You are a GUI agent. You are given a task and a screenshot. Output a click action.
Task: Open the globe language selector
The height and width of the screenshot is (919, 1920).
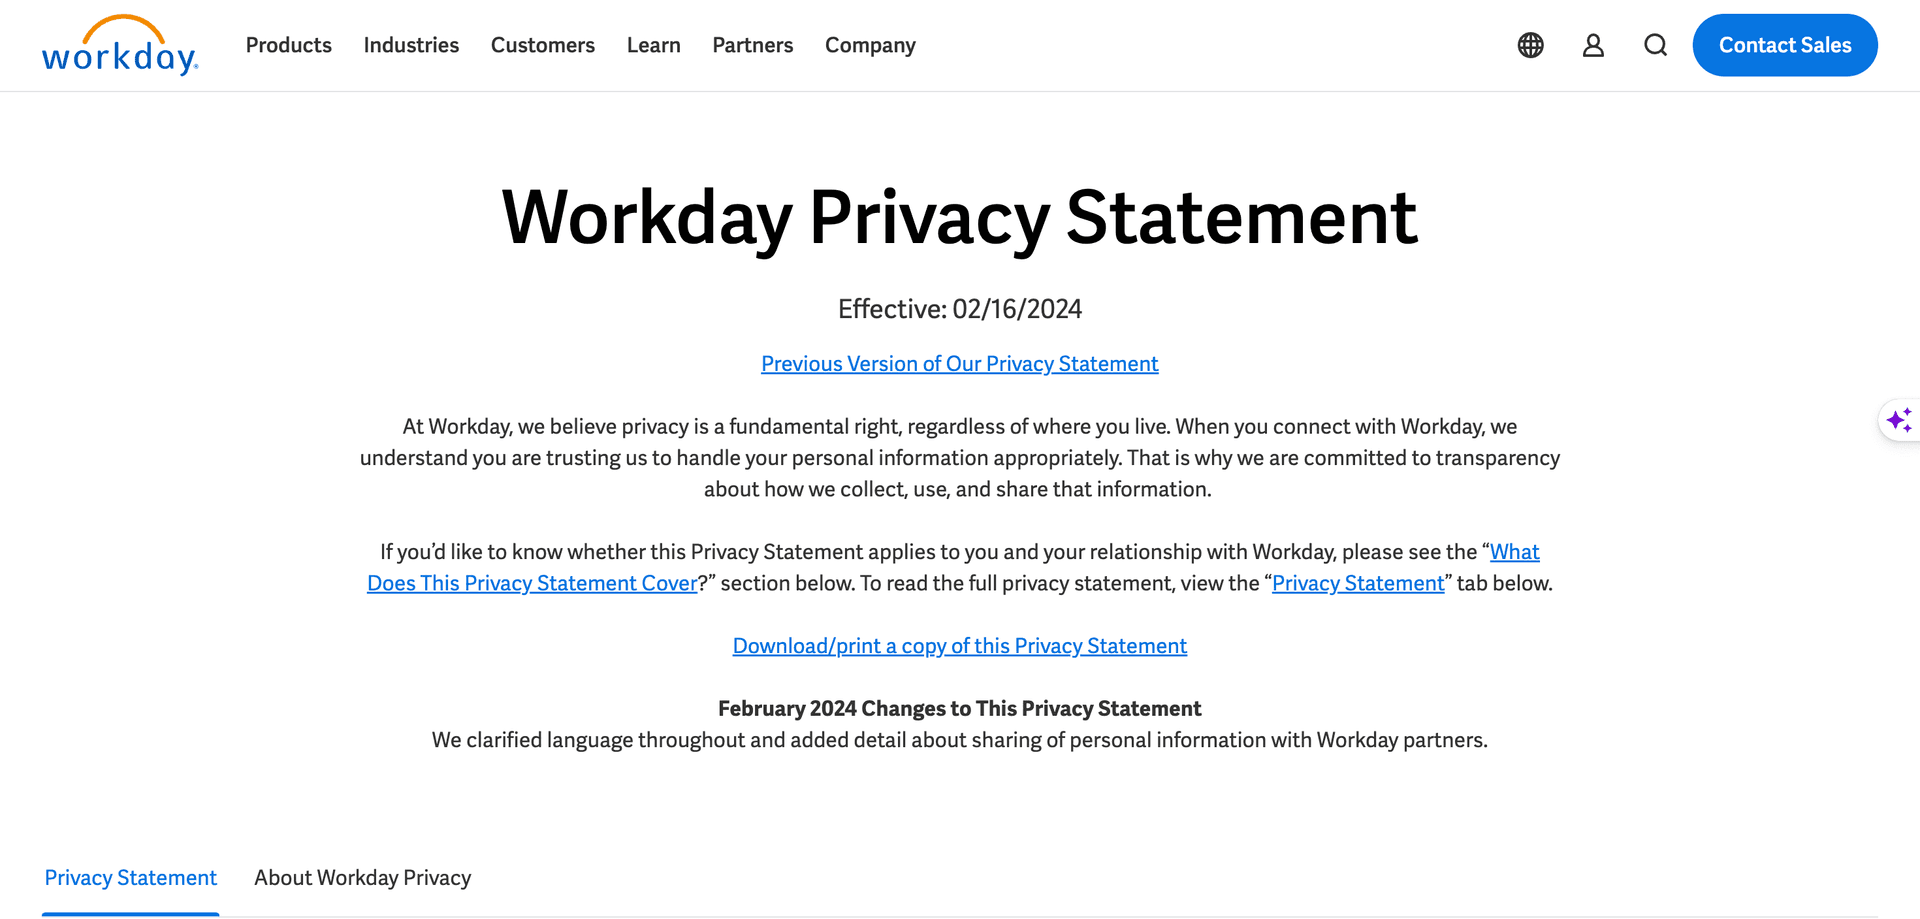coord(1529,45)
